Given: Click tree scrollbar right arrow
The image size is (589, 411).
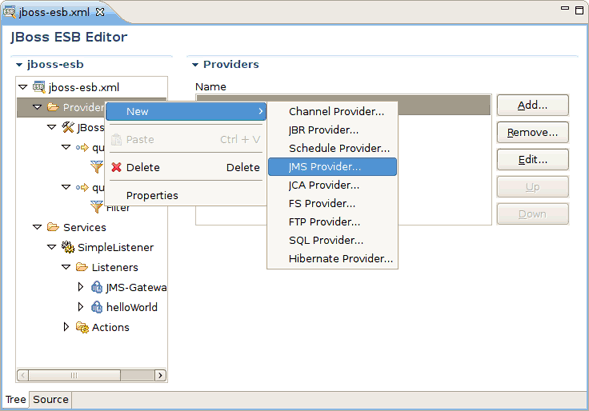Looking at the screenshot, I should (x=160, y=375).
